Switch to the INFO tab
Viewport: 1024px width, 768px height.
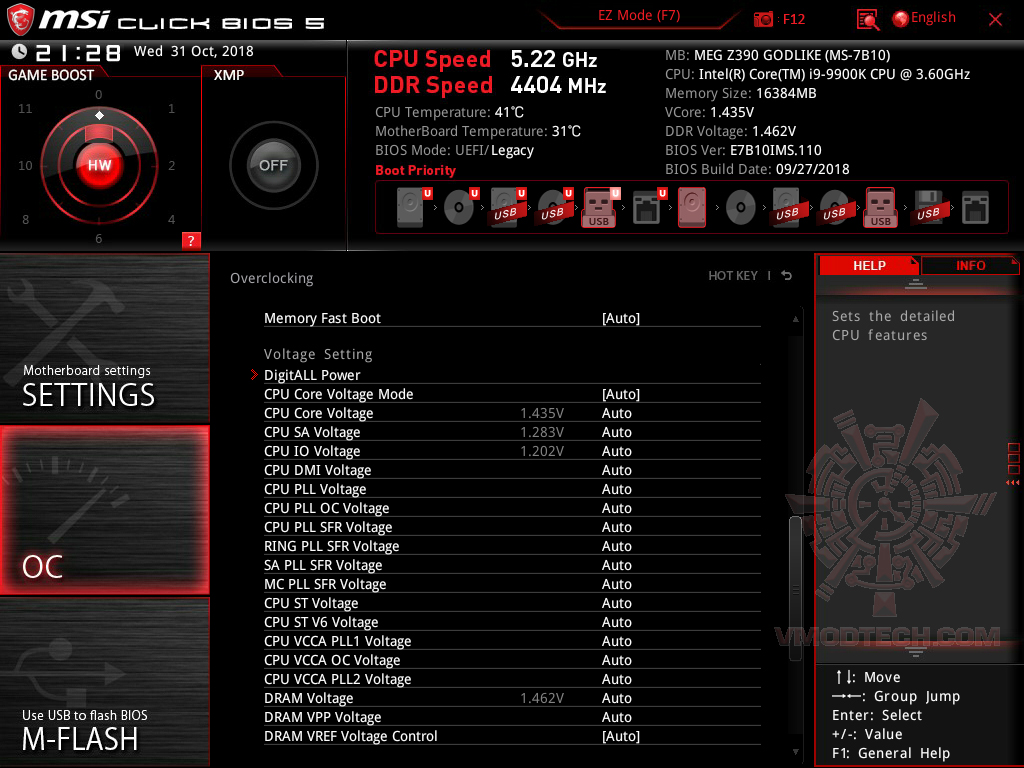point(970,265)
